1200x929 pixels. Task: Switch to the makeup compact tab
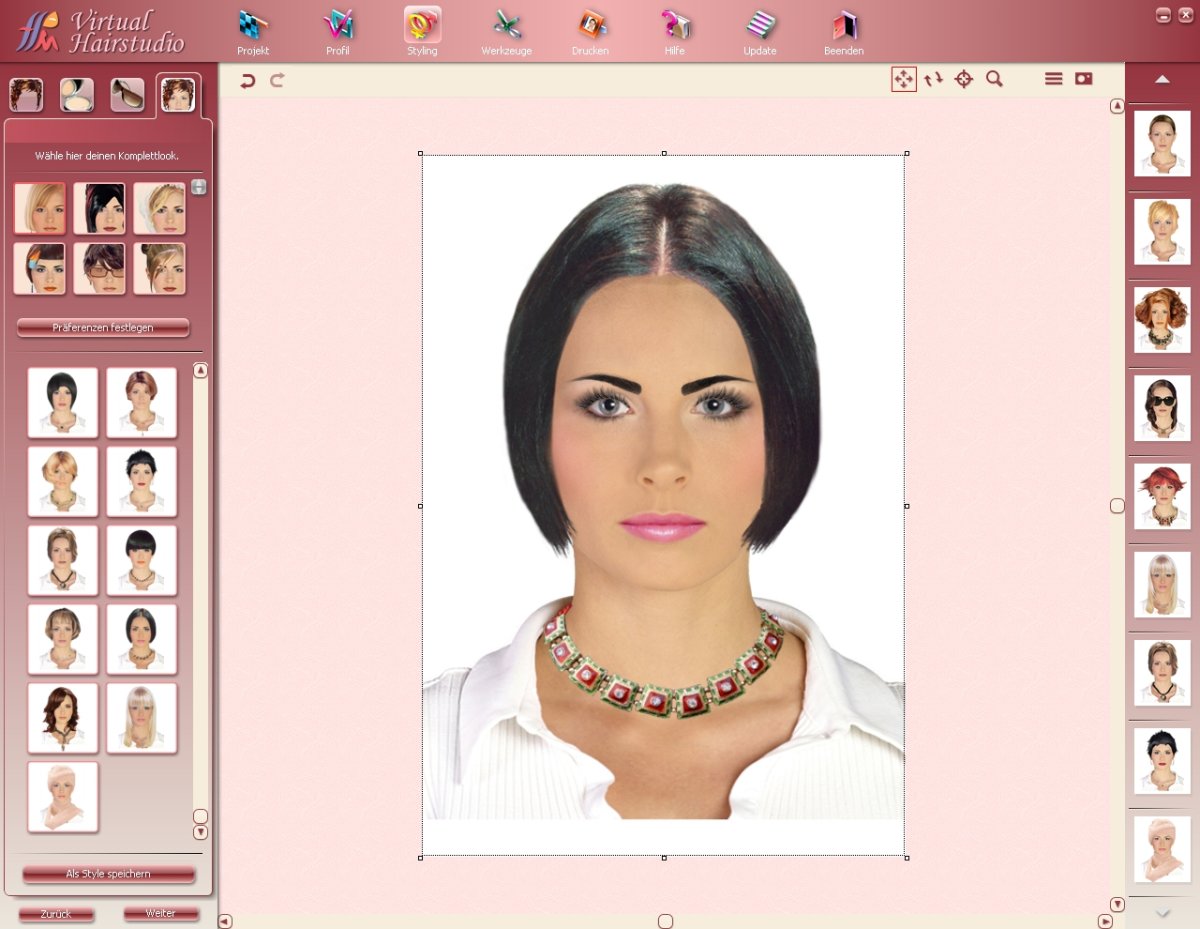pyautogui.click(x=77, y=95)
